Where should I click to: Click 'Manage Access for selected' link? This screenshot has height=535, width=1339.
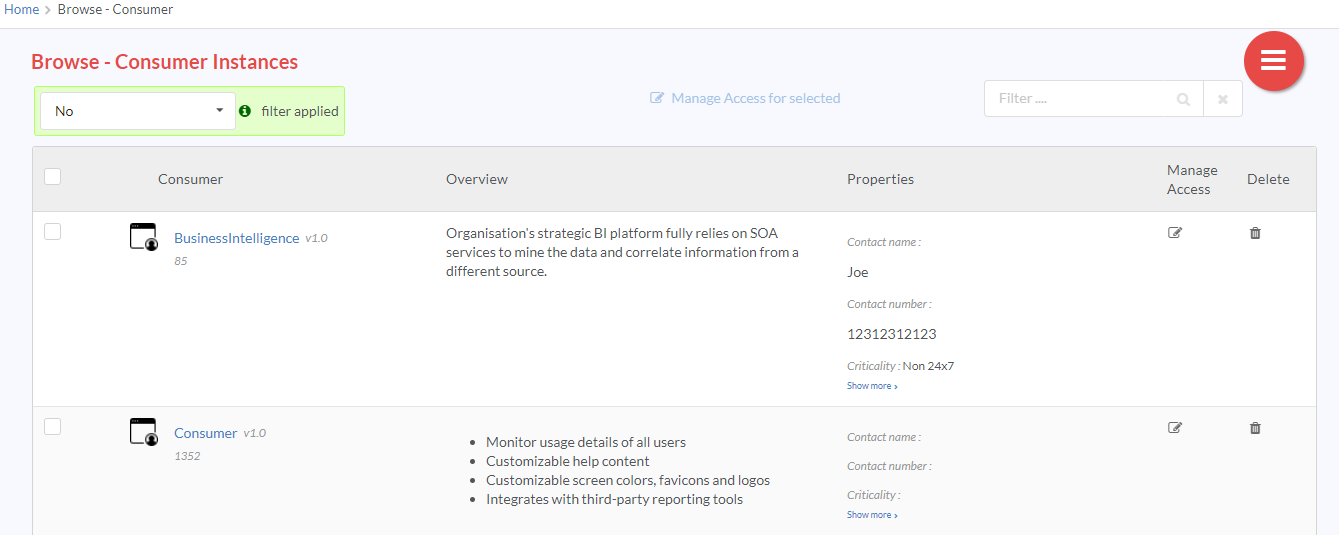[745, 98]
